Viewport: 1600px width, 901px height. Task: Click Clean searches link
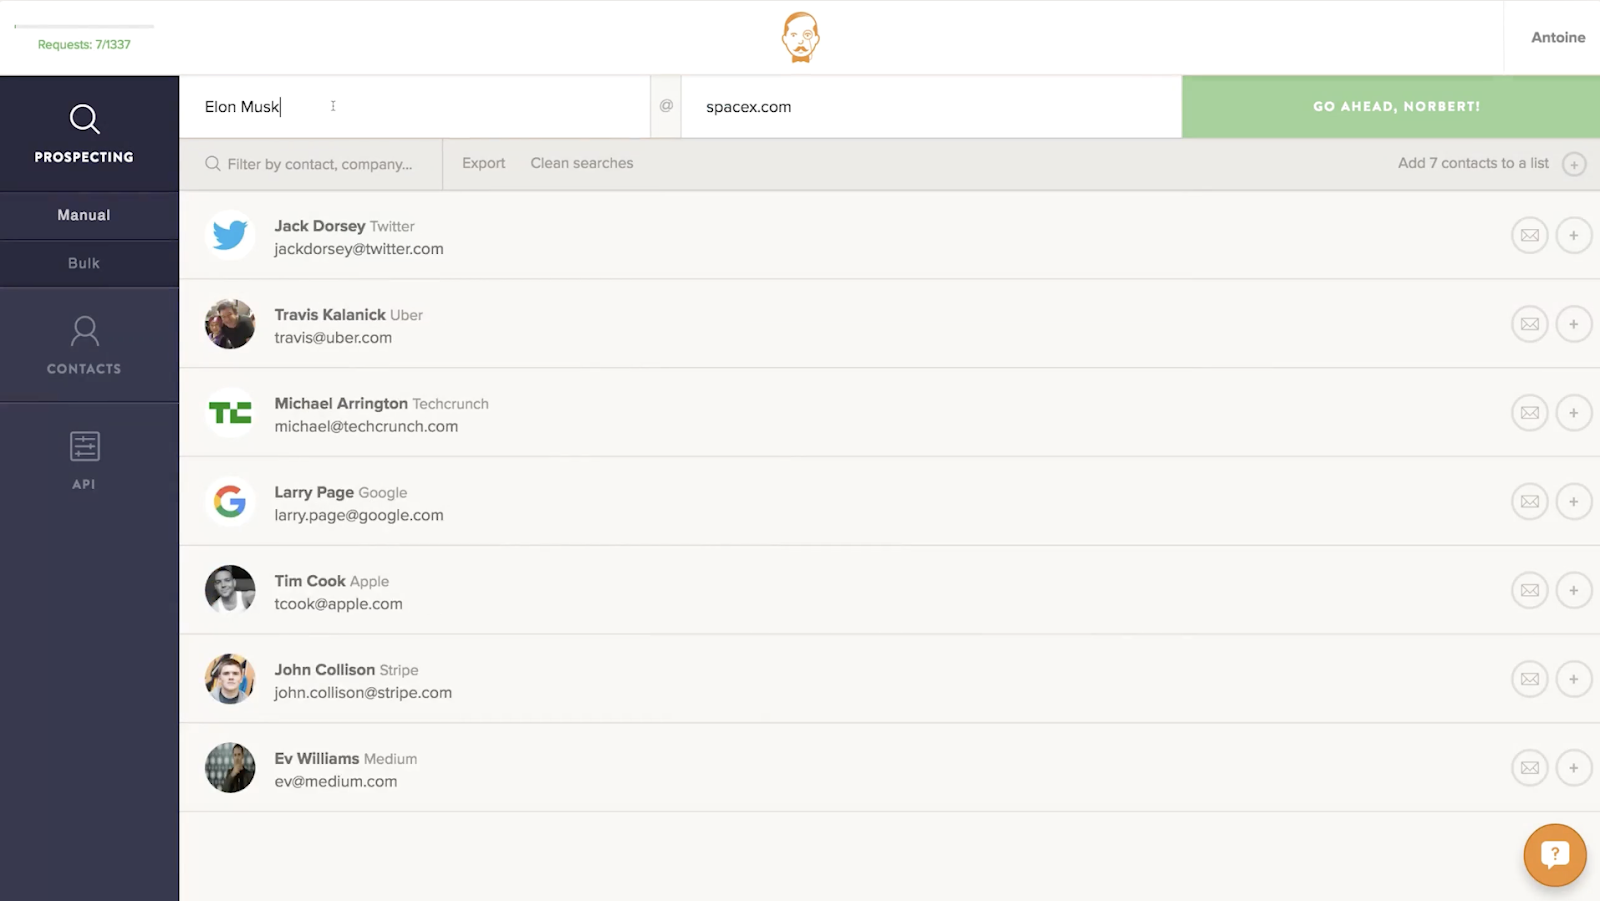[582, 163]
